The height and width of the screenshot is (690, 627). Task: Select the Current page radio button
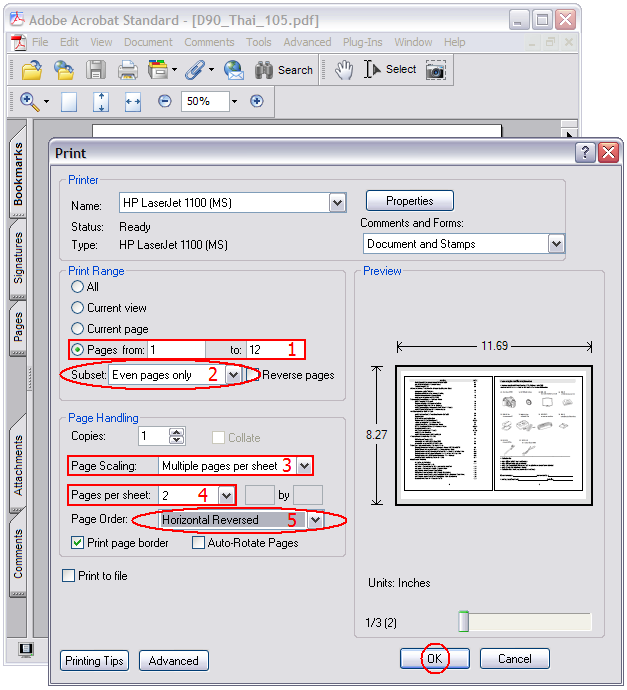pos(77,329)
